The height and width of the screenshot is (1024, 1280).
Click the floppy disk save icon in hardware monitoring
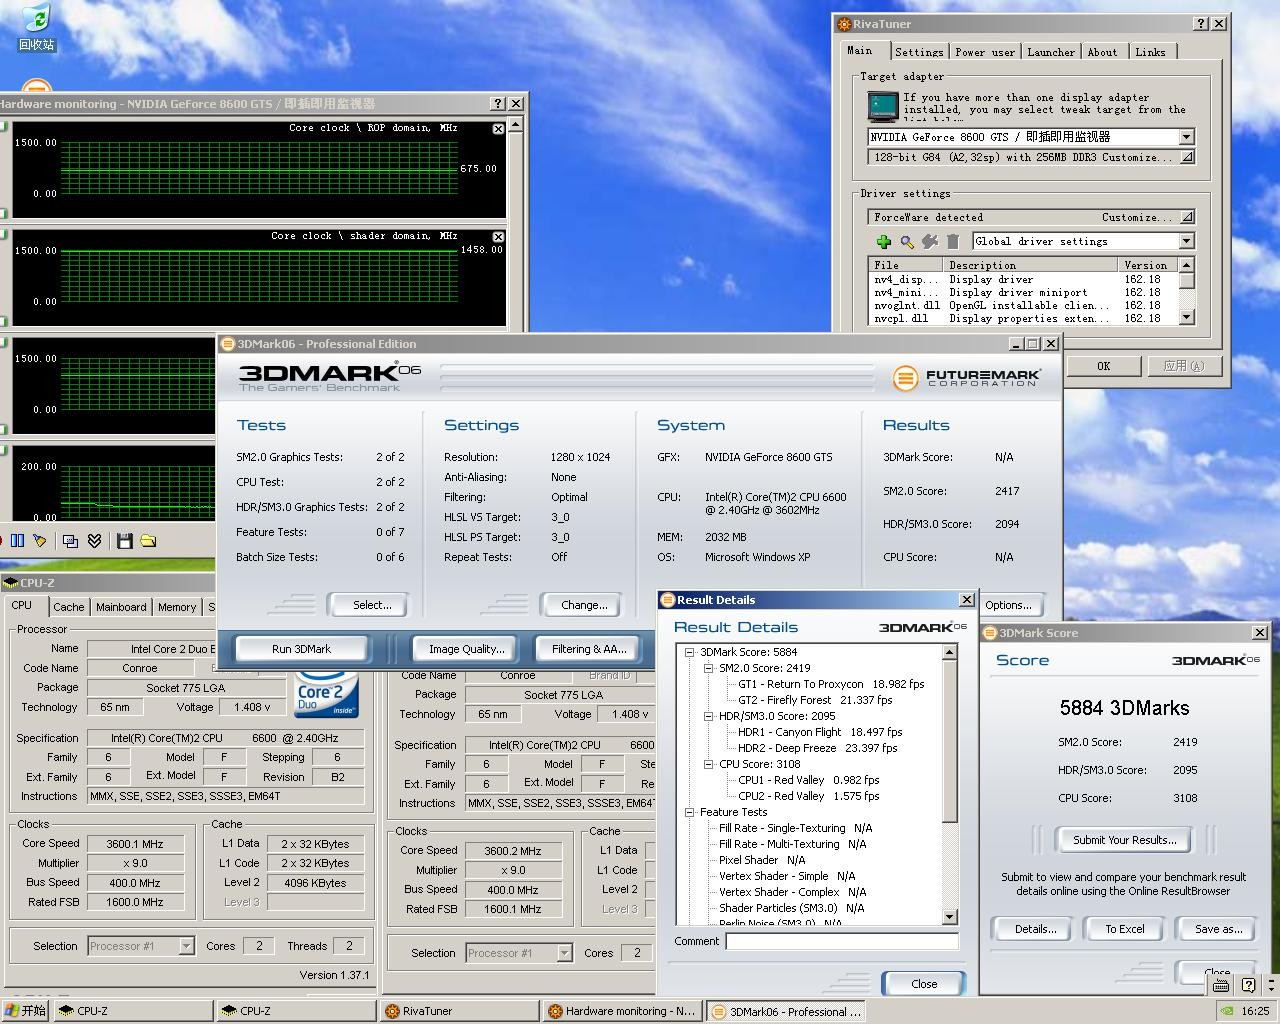click(125, 541)
